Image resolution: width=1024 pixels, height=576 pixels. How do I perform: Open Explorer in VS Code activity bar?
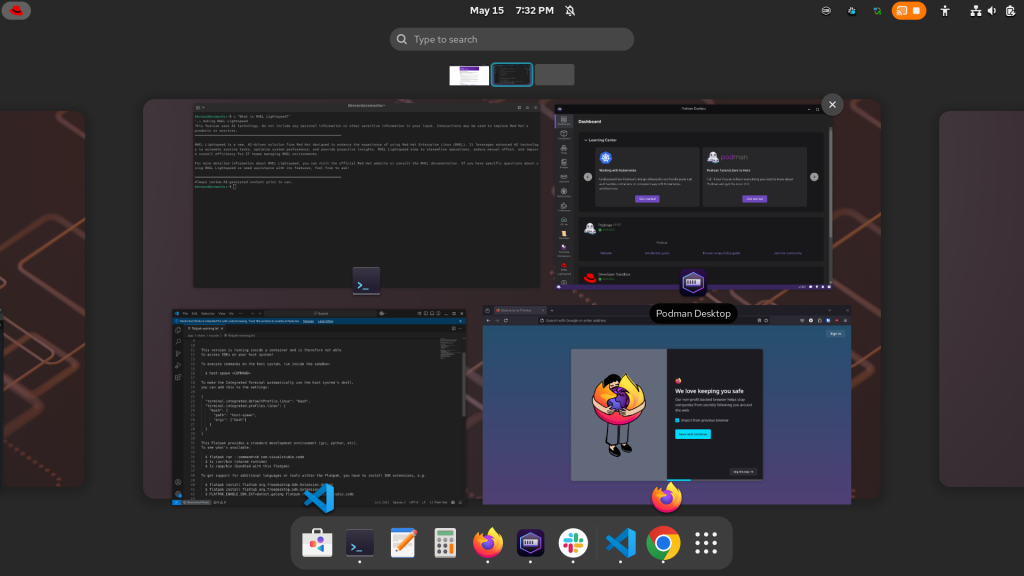178,330
